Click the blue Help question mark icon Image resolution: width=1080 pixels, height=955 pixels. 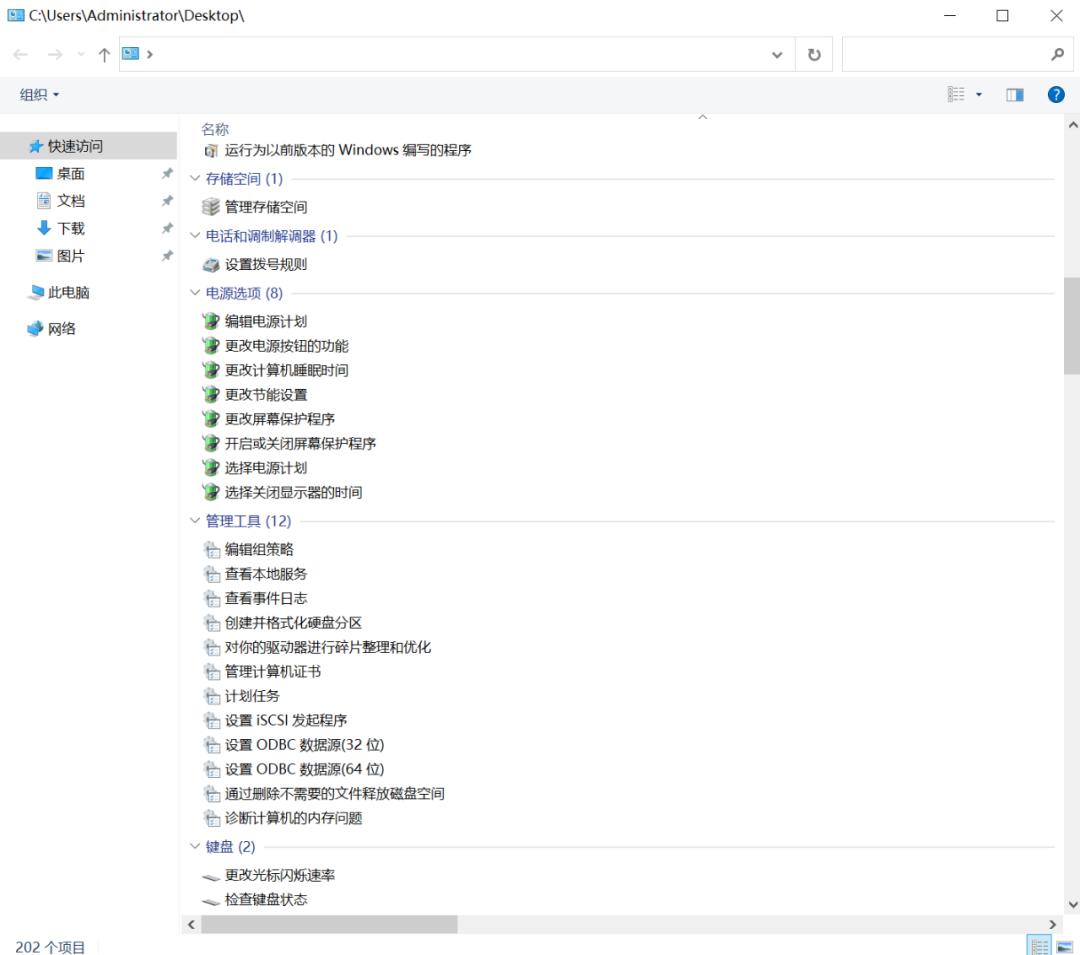click(1056, 95)
